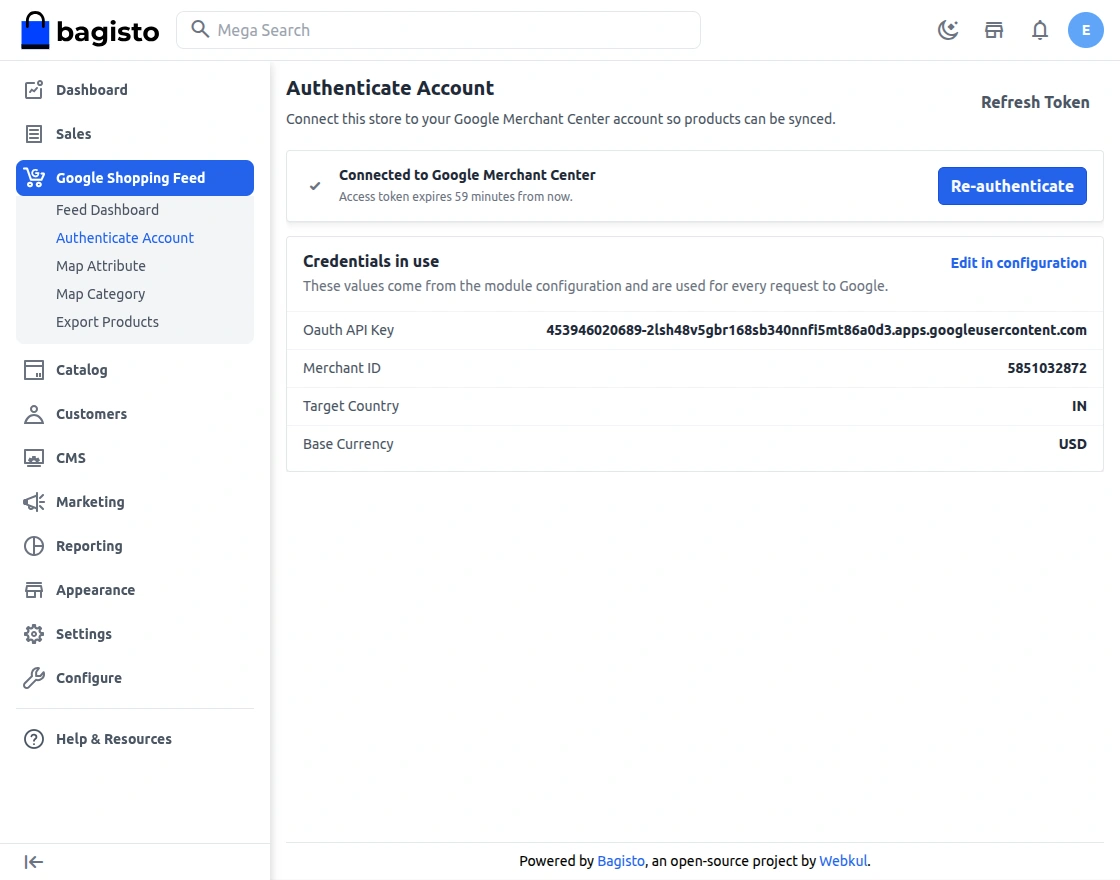Image resolution: width=1120 pixels, height=880 pixels.
Task: Click the Help question mark icon
Action: tap(34, 739)
